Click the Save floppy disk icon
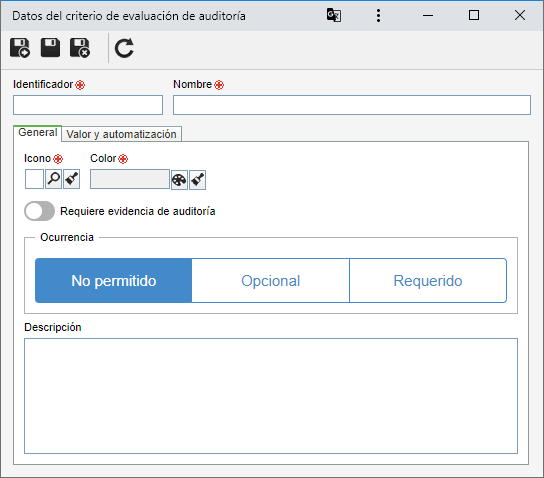544x478 pixels. click(50, 48)
